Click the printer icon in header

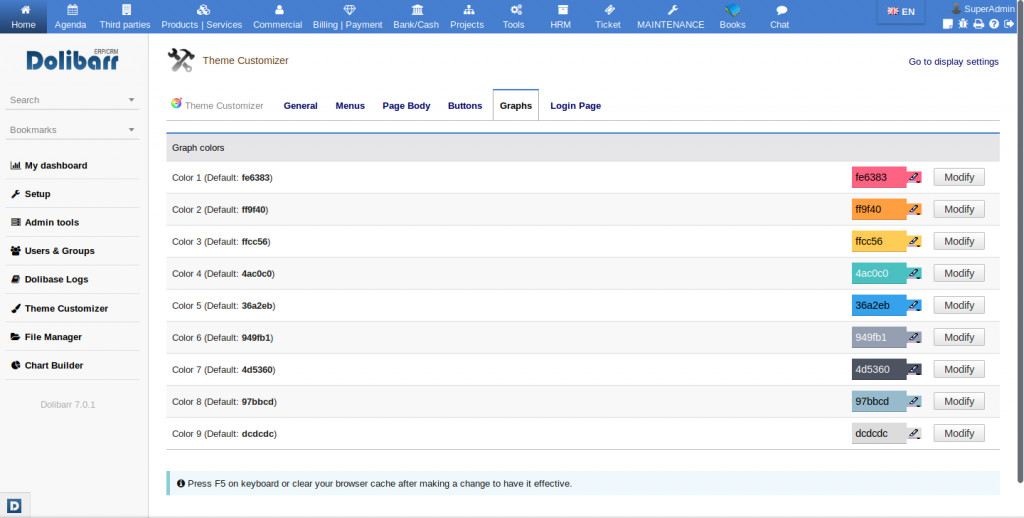click(x=979, y=24)
